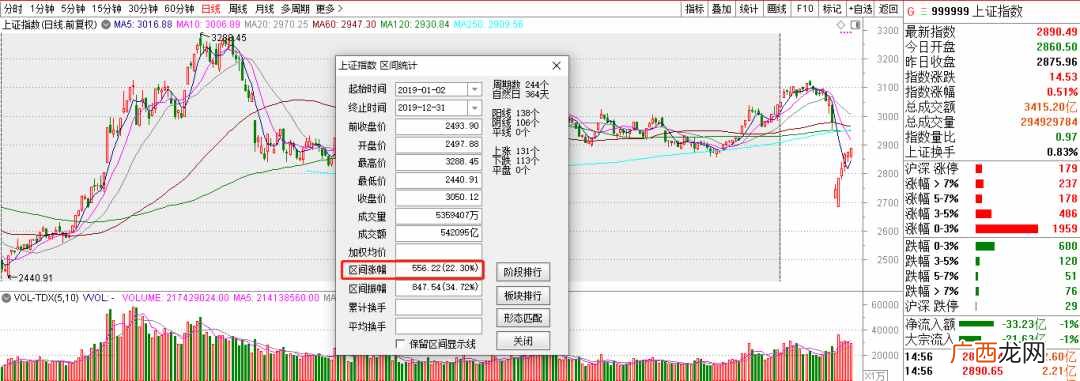Click the 开盘价 value field

click(438, 145)
